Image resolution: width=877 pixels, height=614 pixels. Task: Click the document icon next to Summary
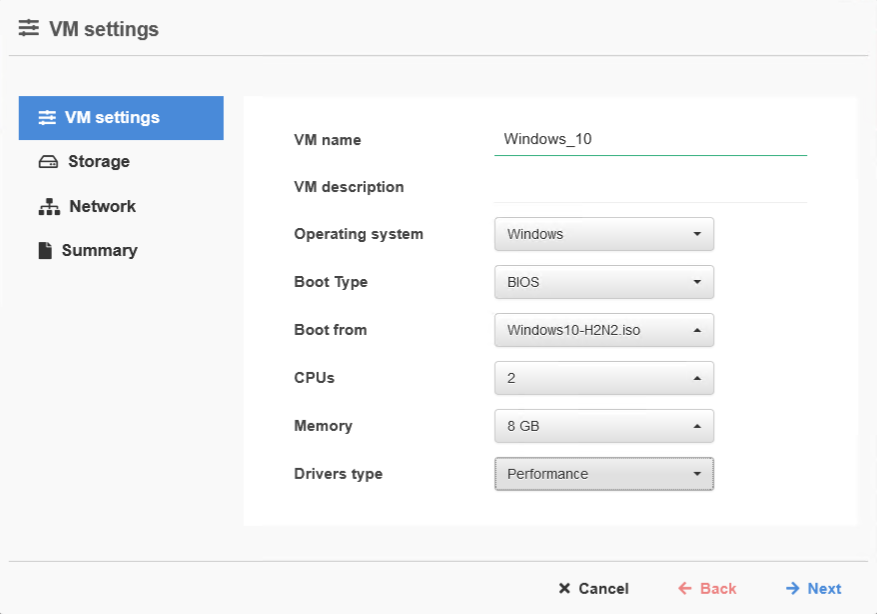point(46,250)
